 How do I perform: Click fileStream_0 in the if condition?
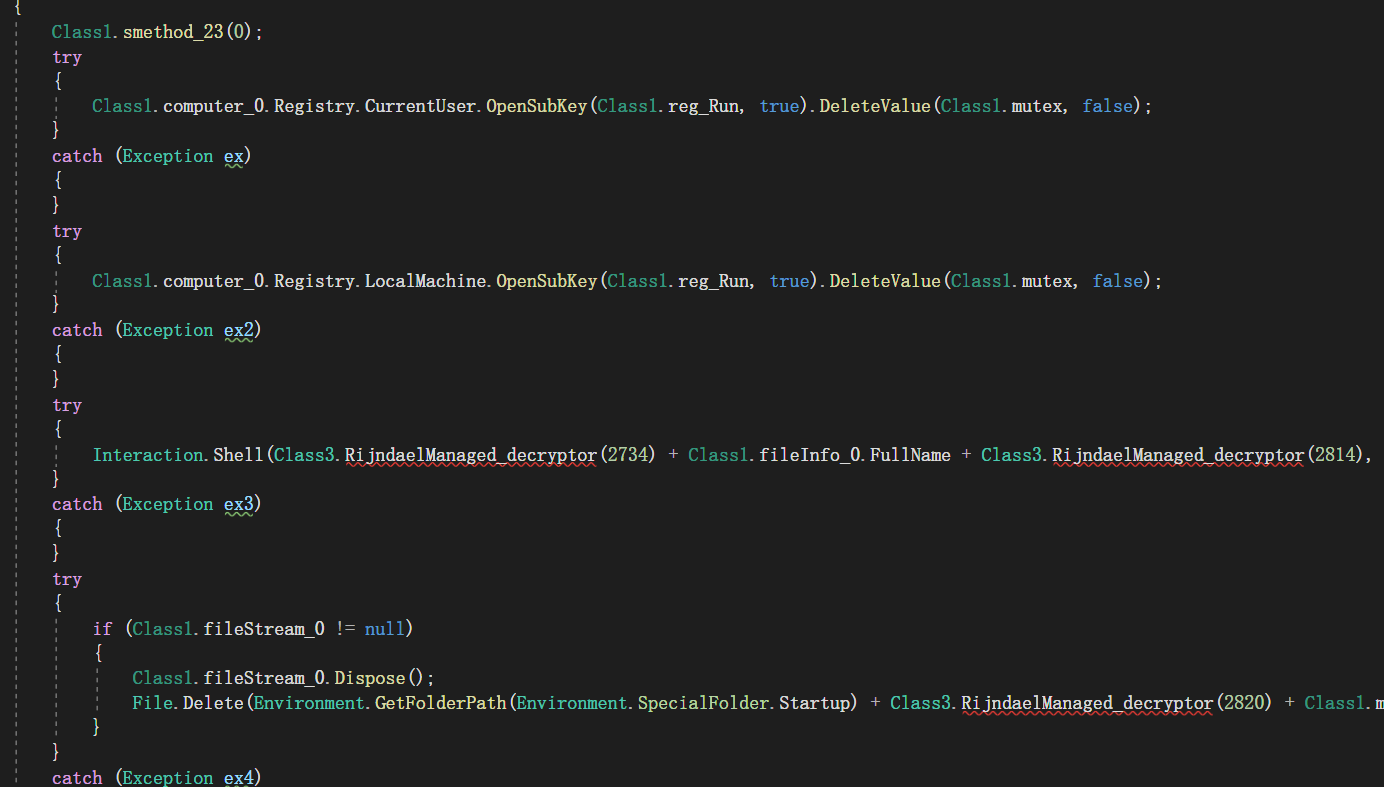point(264,629)
